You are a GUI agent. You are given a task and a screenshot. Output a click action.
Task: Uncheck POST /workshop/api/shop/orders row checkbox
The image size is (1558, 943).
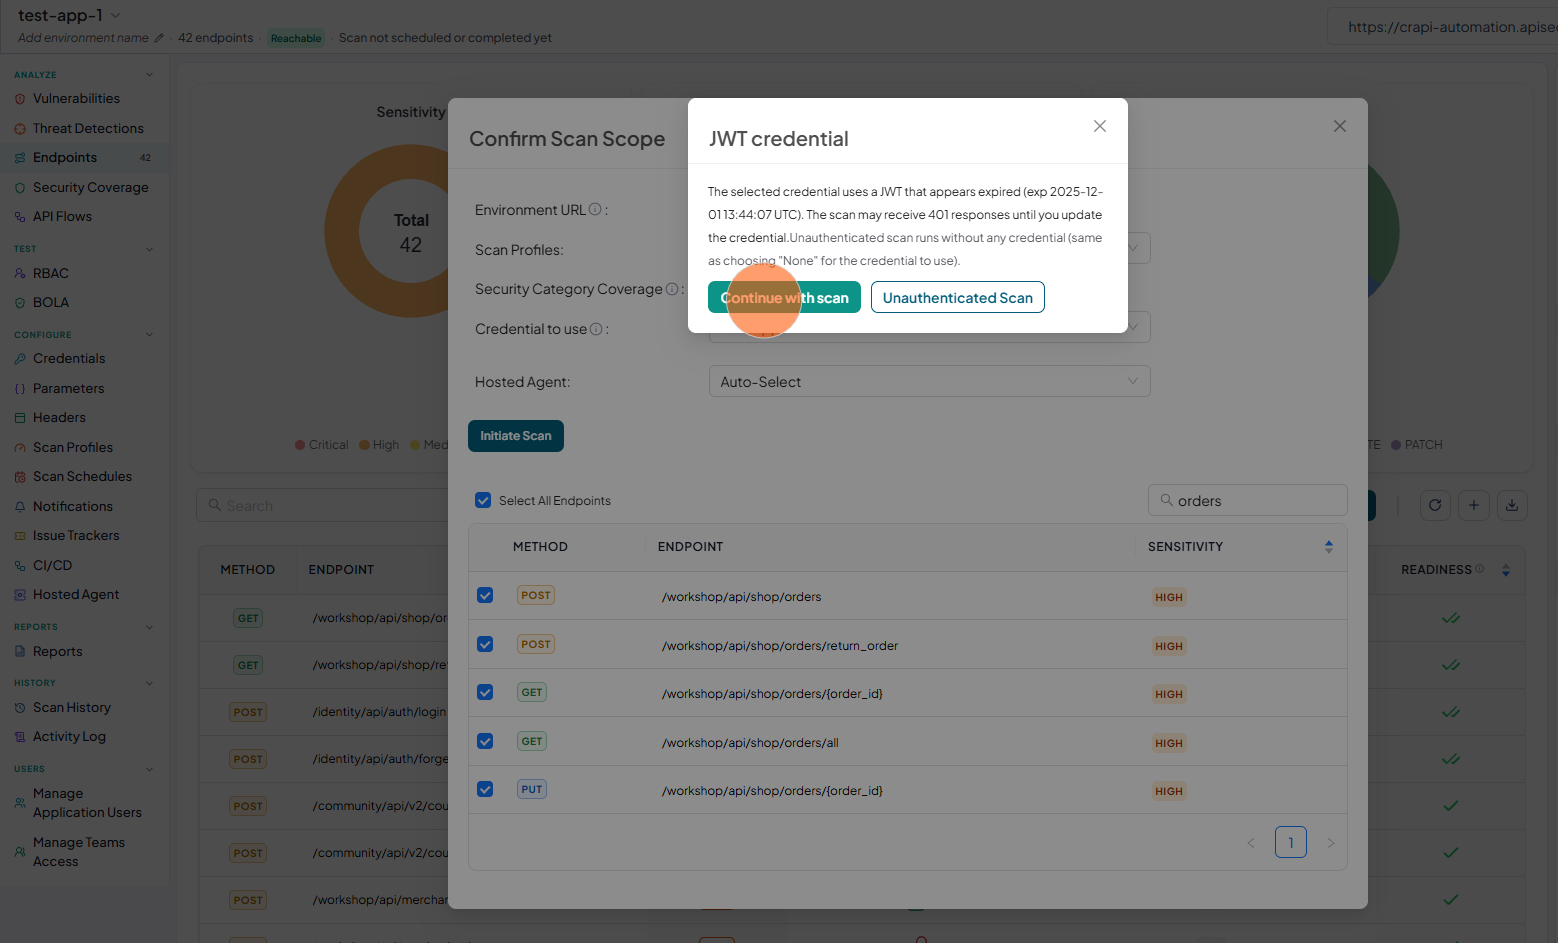[485, 595]
